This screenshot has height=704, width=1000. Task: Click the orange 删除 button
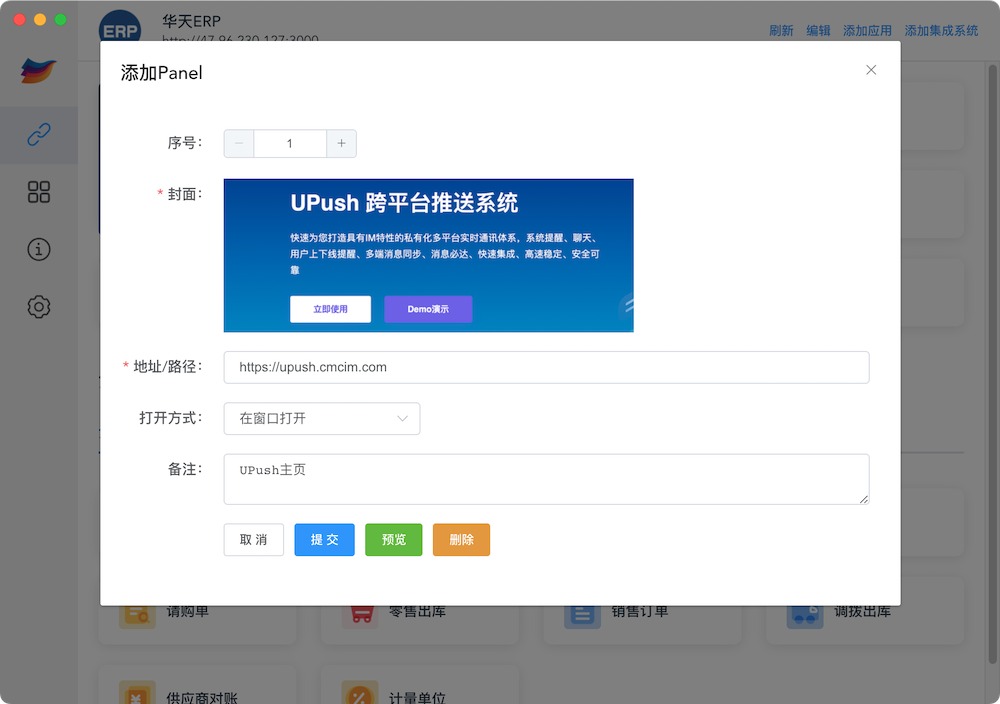pyautogui.click(x=461, y=540)
